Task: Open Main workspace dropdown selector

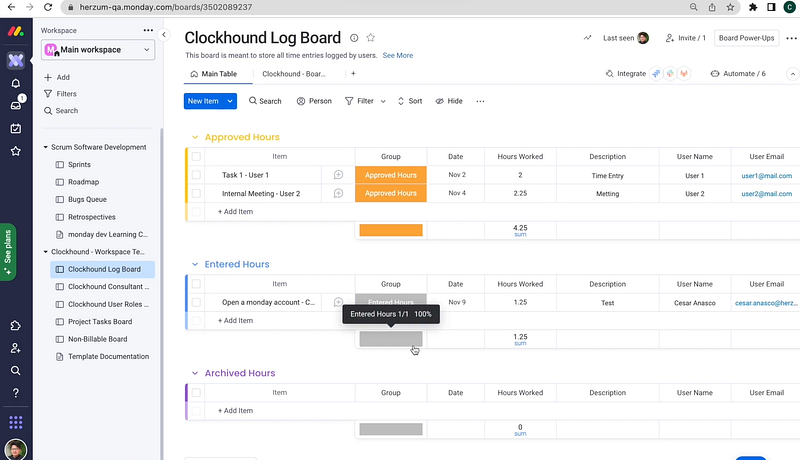Action: pos(98,50)
